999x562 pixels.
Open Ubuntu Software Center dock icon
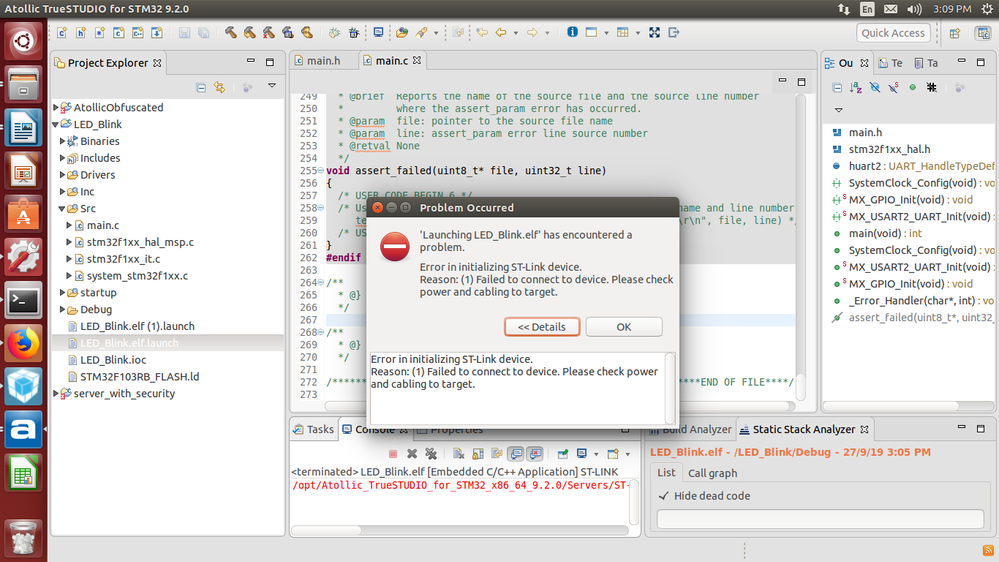[23, 213]
